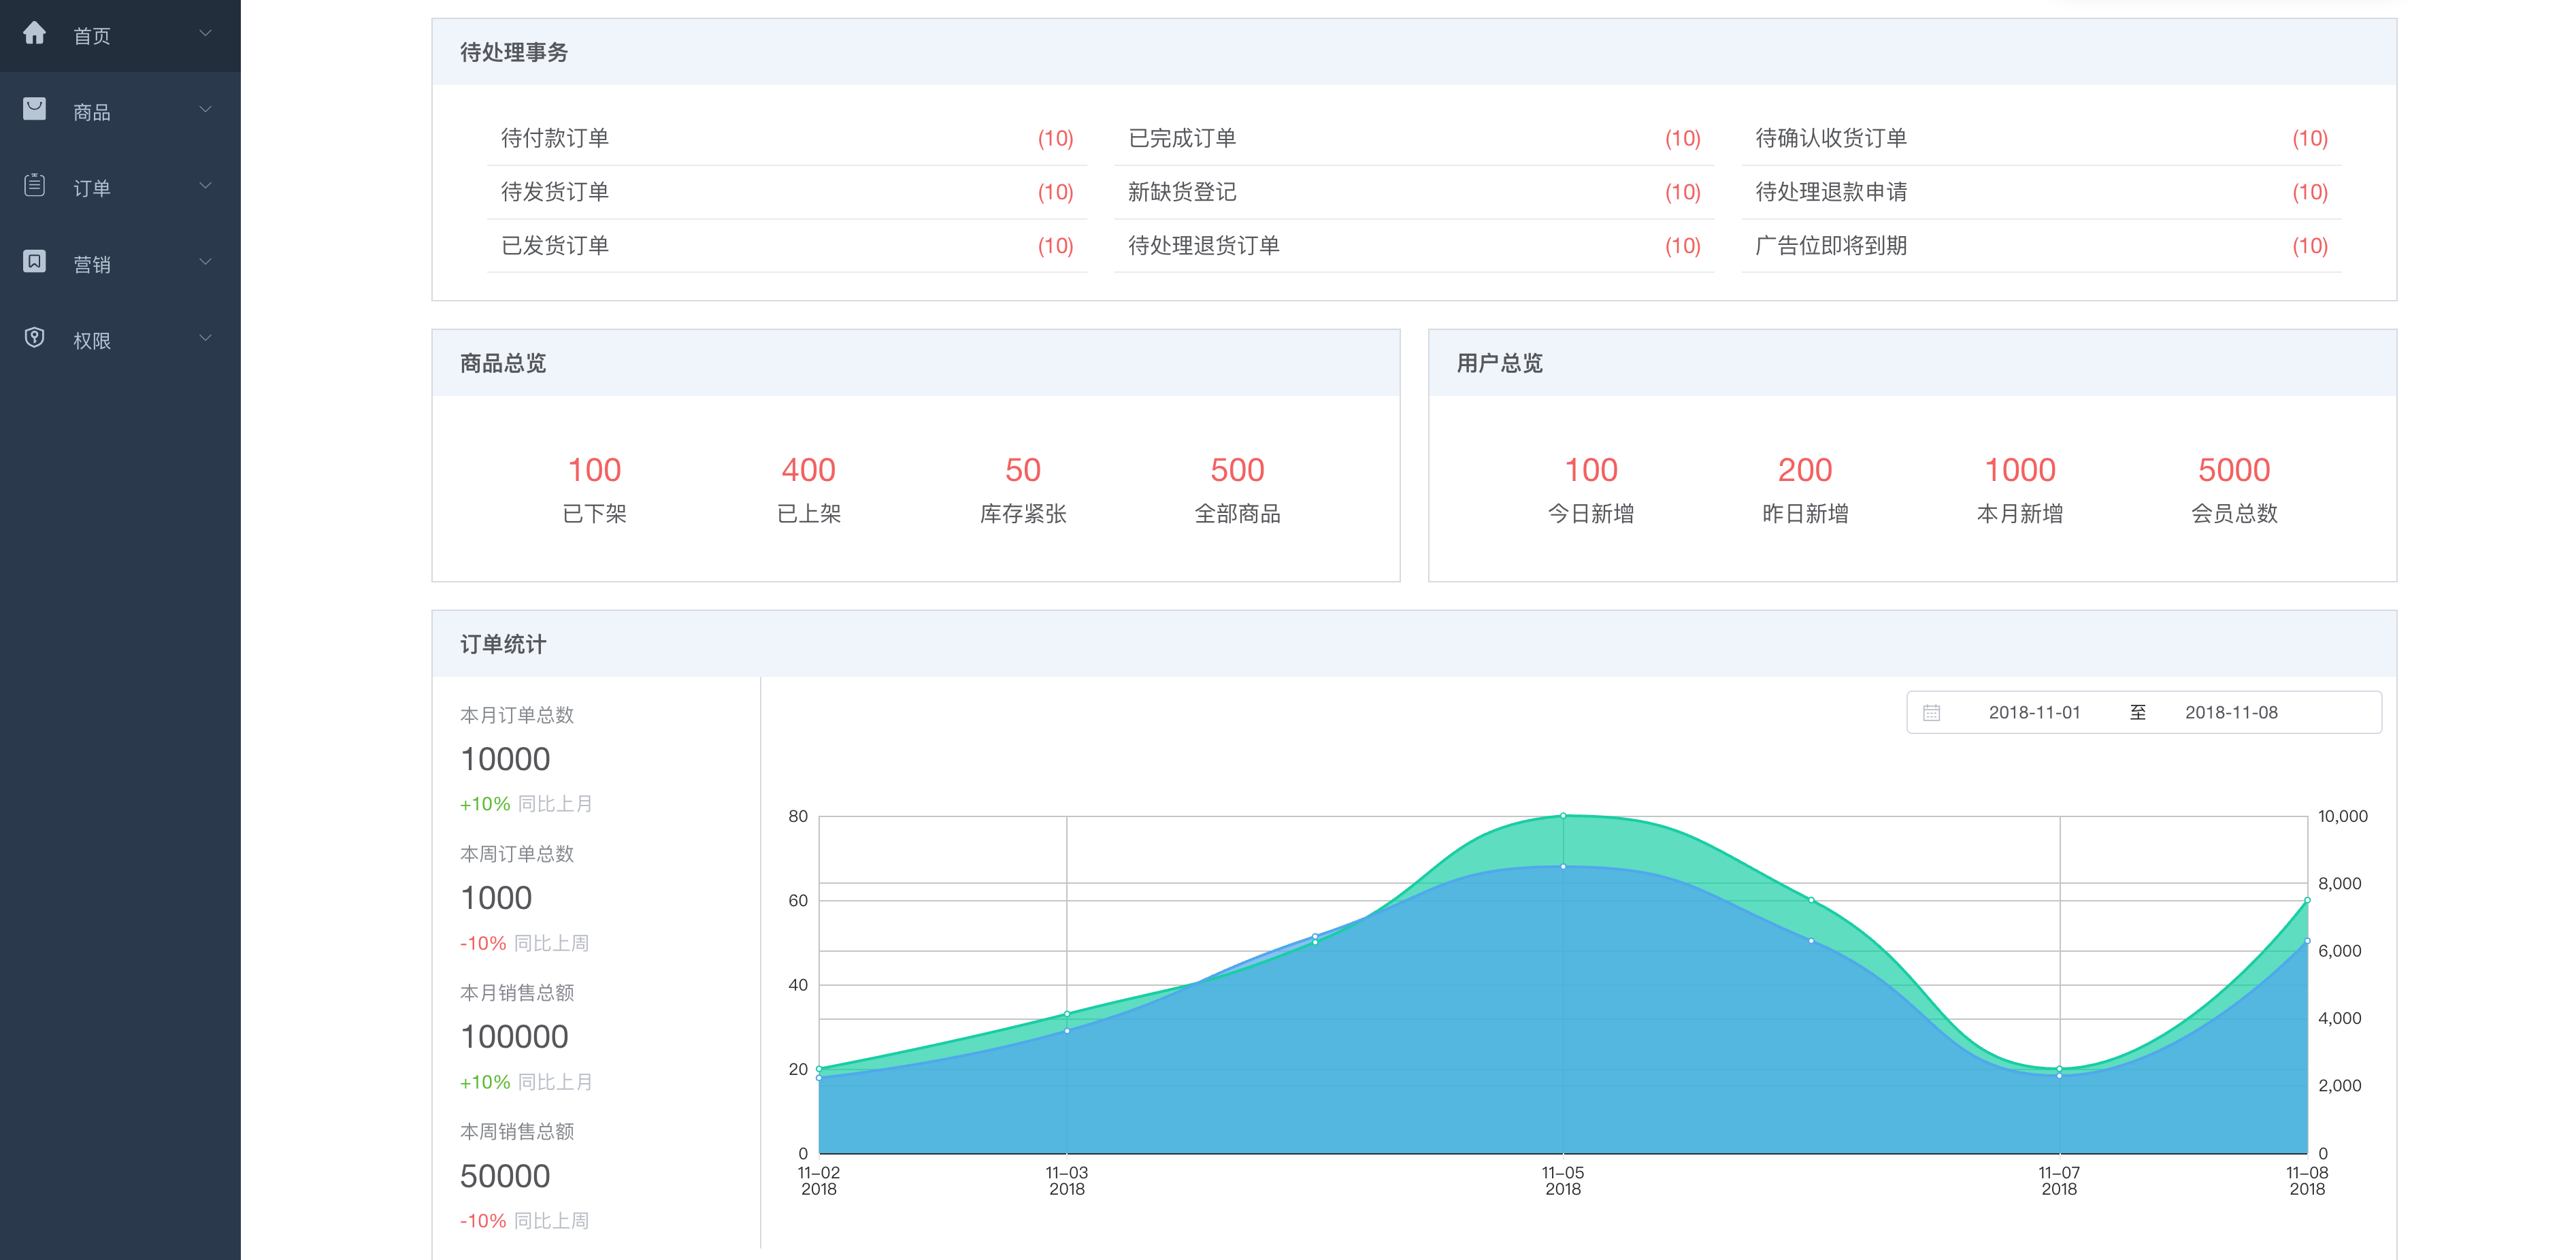Image resolution: width=2576 pixels, height=1260 pixels.
Task: Open 待处理退货订单 pending item
Action: click(x=1414, y=246)
